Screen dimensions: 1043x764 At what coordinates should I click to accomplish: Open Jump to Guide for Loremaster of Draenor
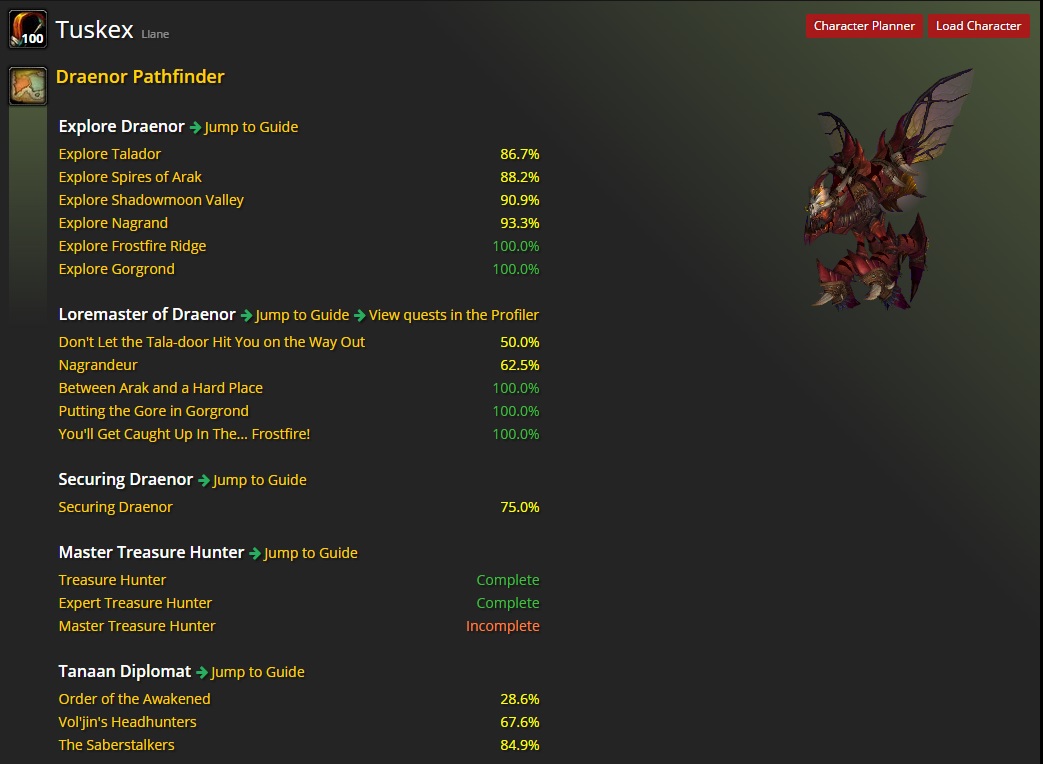302,315
